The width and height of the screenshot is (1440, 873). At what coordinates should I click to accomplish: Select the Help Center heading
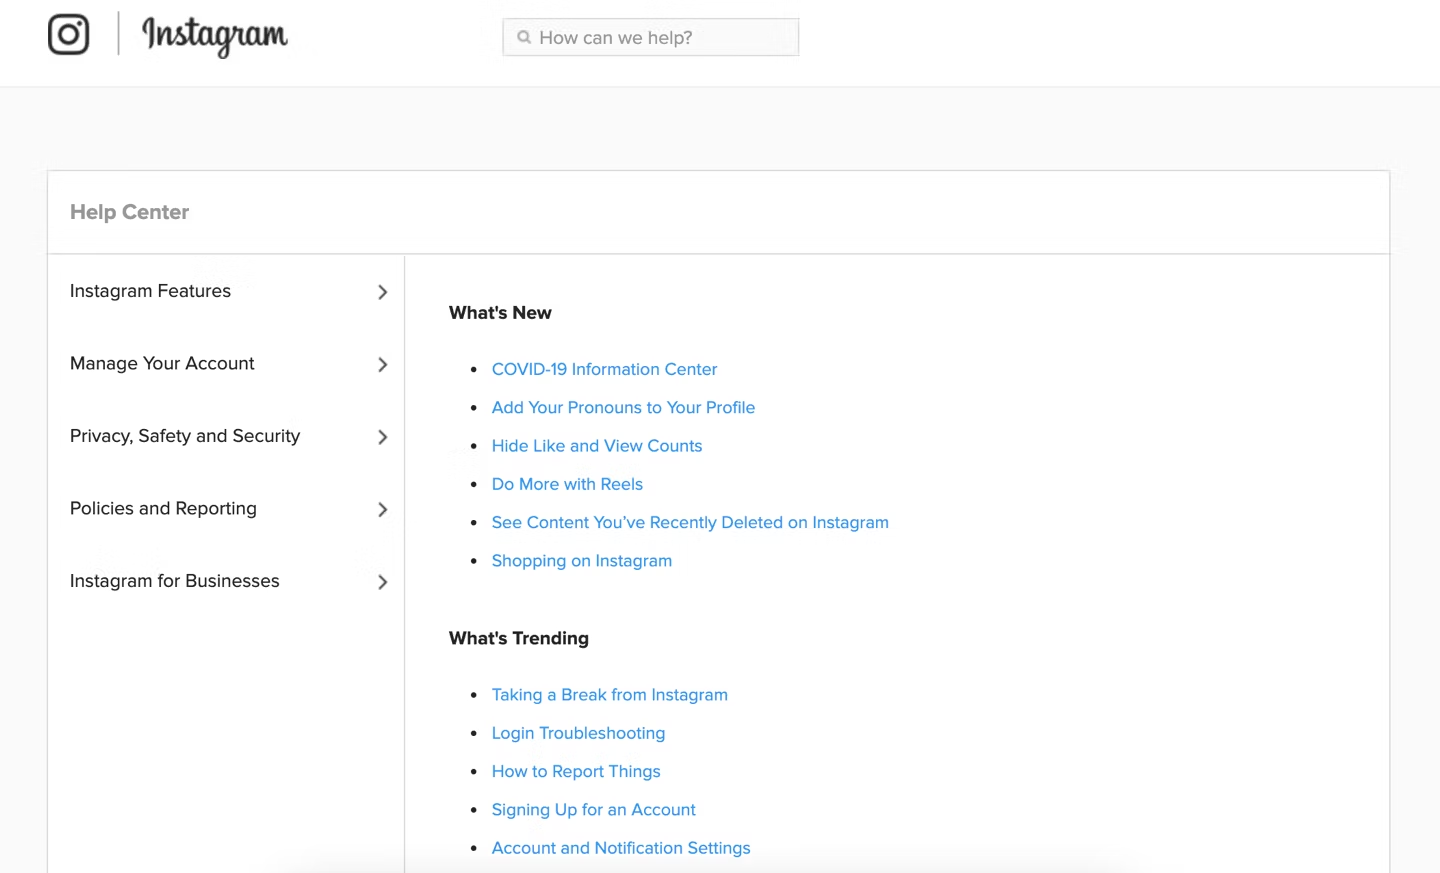tap(129, 211)
